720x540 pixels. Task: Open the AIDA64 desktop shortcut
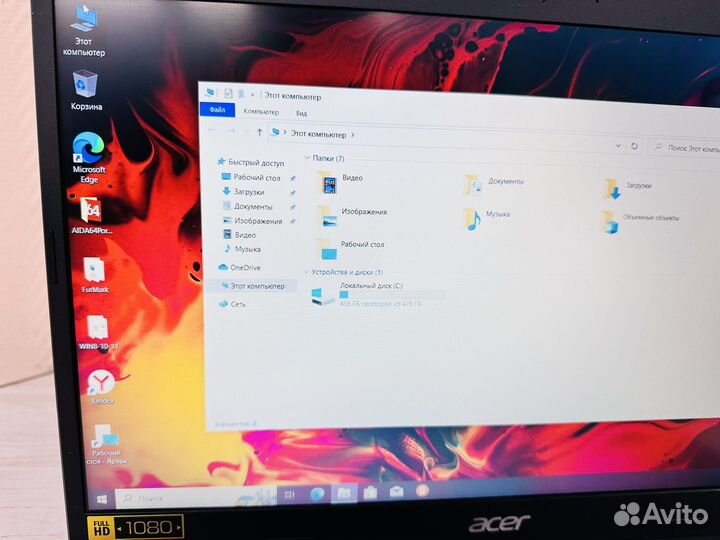92,216
